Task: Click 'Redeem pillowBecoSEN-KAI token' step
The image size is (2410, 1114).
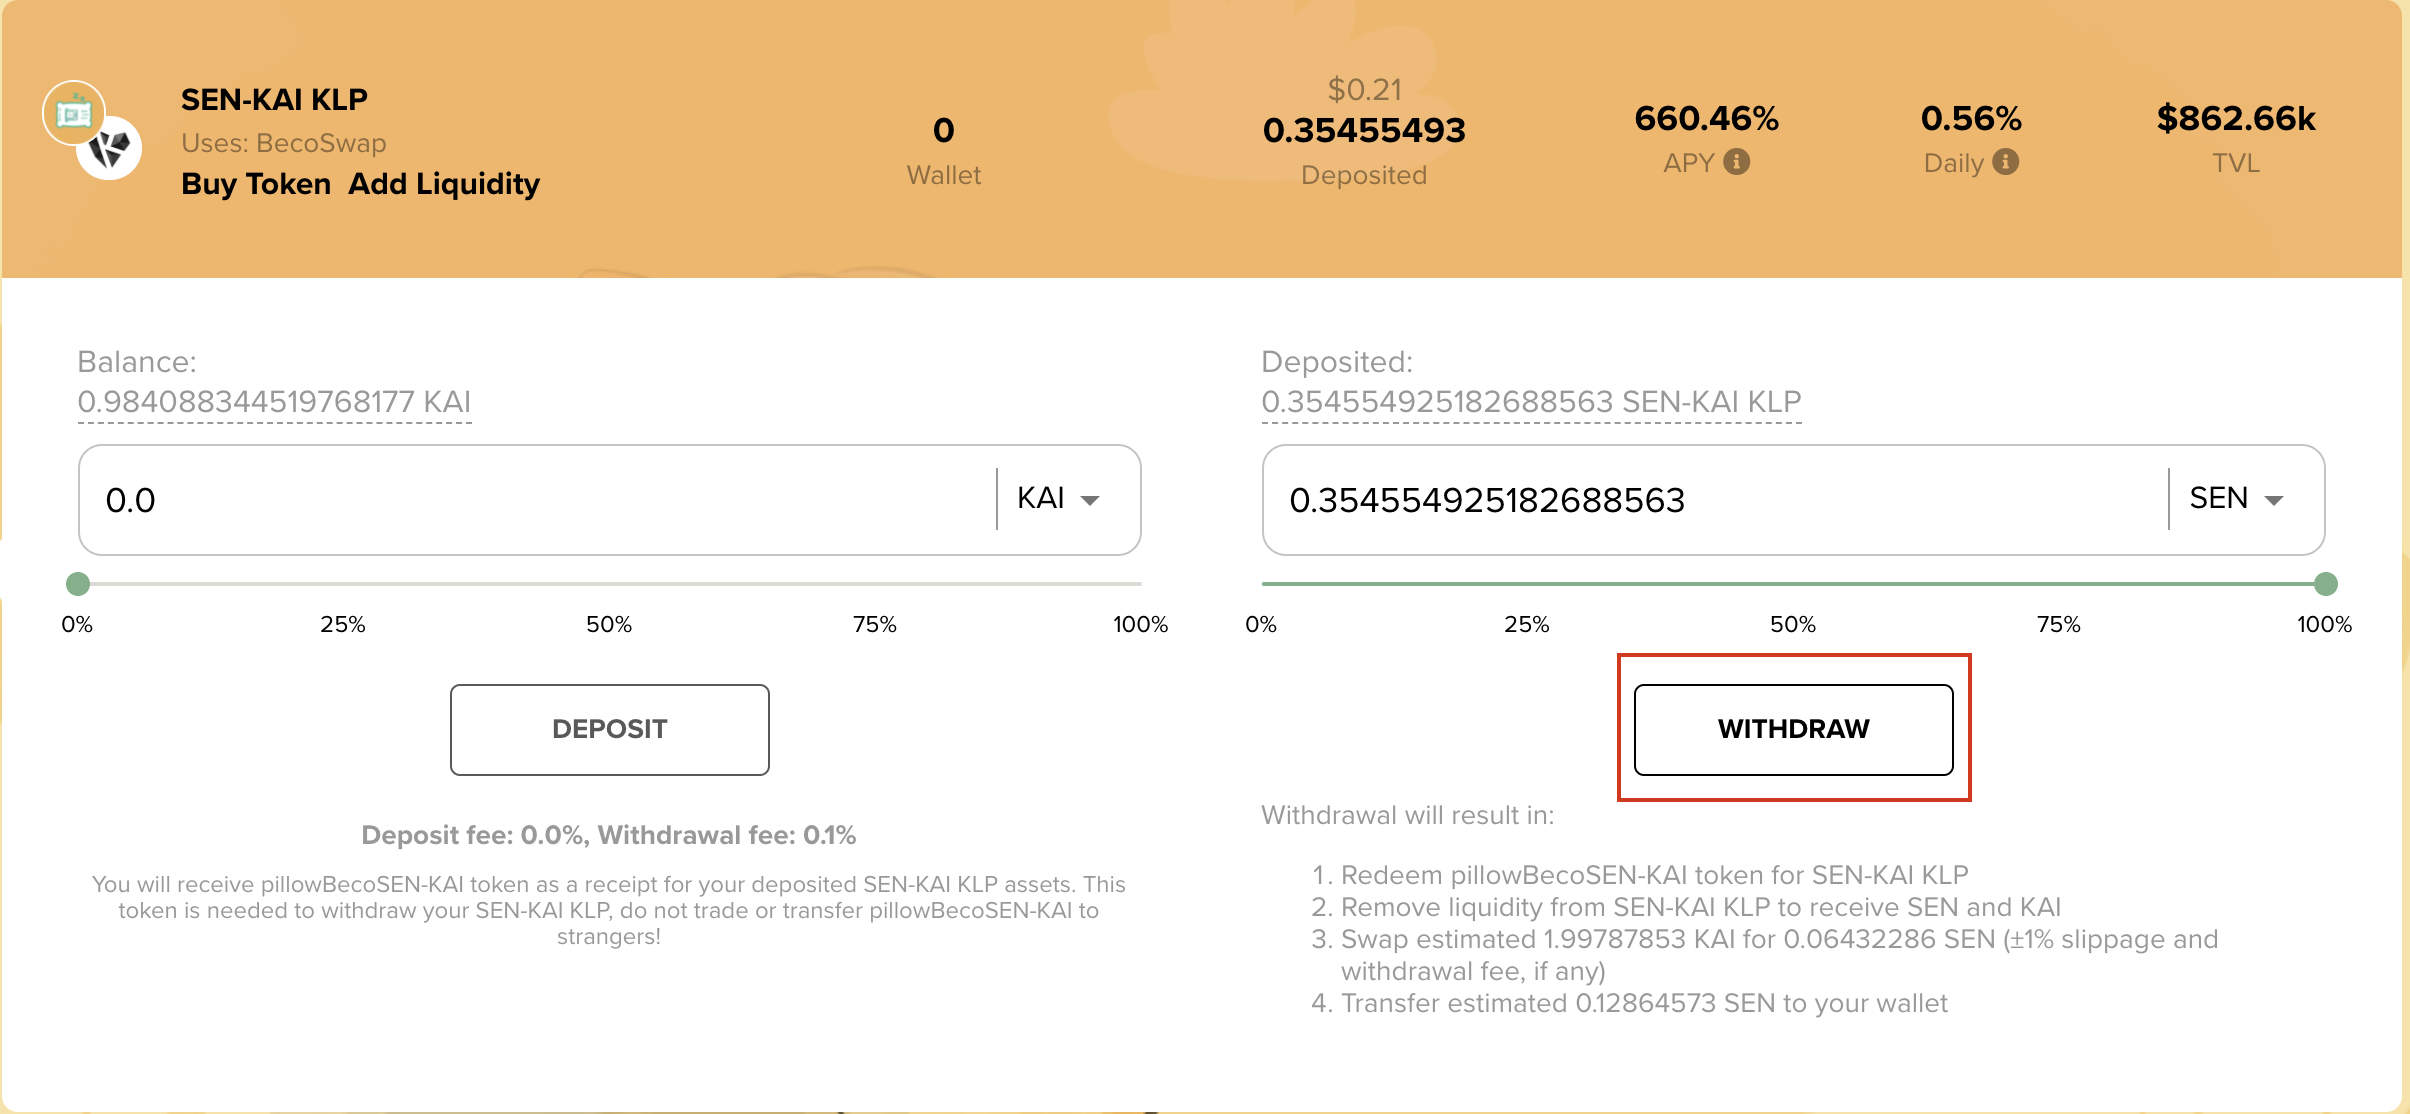Action: [1654, 875]
